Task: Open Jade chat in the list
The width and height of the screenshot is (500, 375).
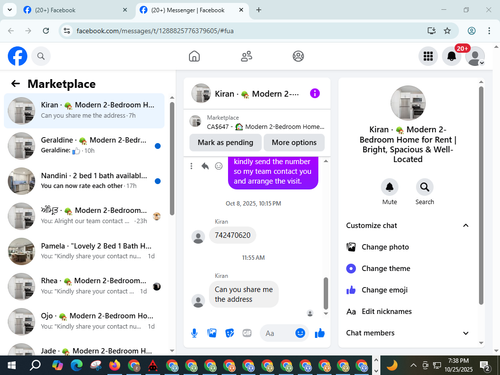Action: [84, 348]
